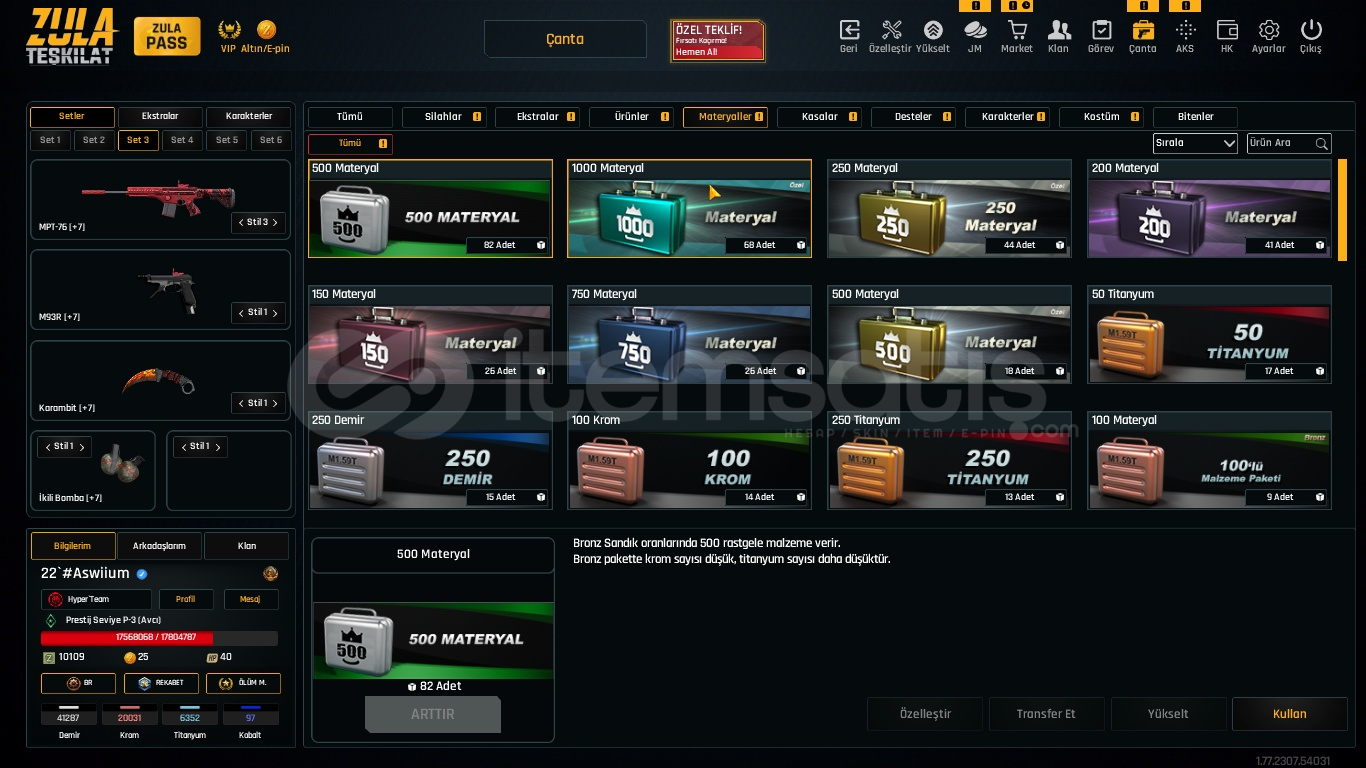Viewport: 1366px width, 768px height.
Task: Click the Transfer Et button
Action: tap(1046, 714)
